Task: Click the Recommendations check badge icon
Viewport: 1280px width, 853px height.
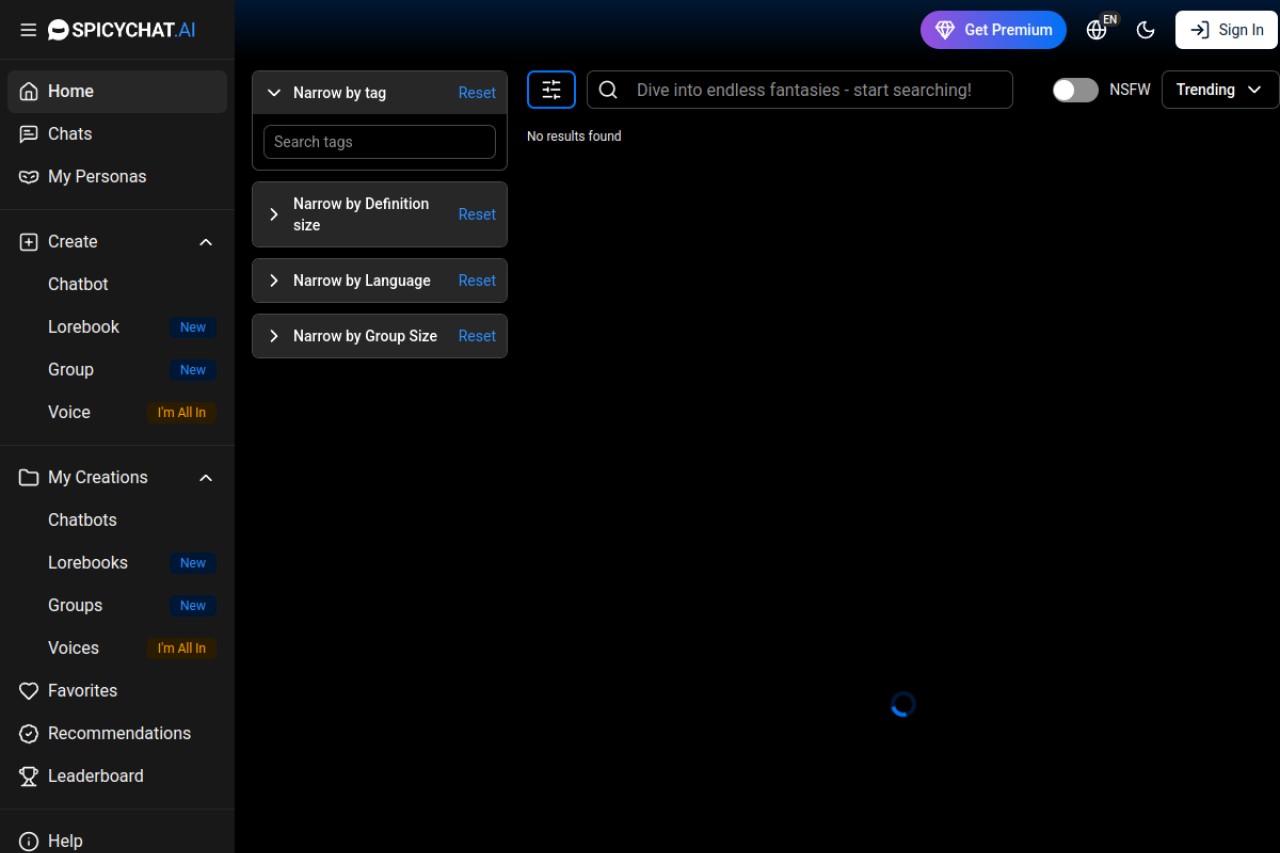Action: [x=29, y=734]
